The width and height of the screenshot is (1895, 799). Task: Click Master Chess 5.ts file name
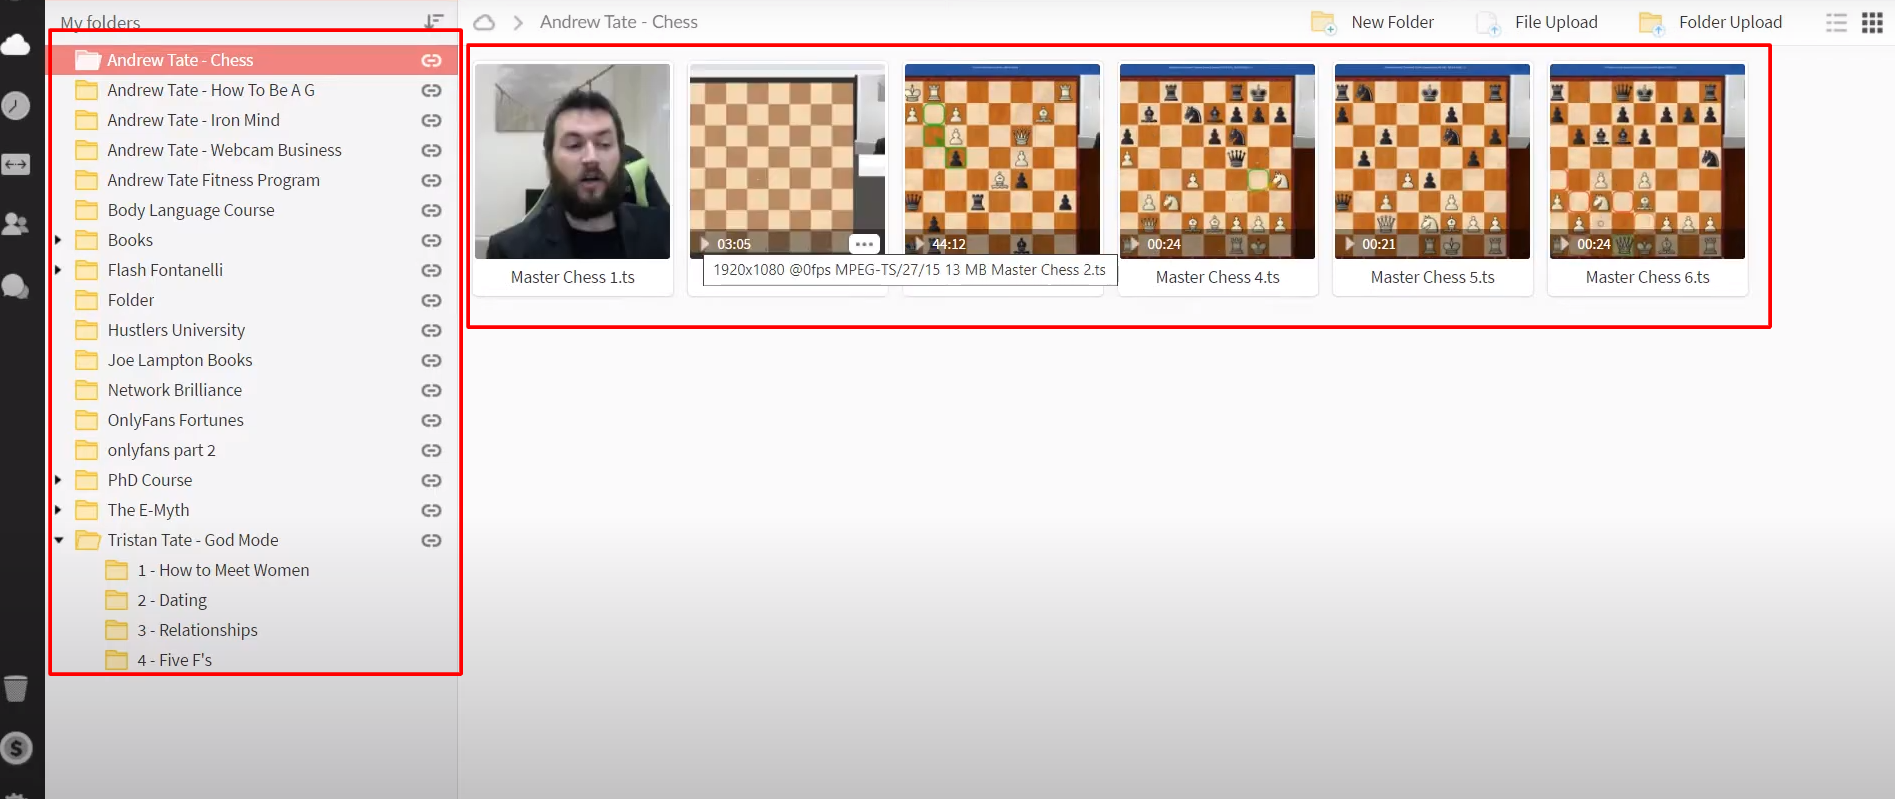1432,277
